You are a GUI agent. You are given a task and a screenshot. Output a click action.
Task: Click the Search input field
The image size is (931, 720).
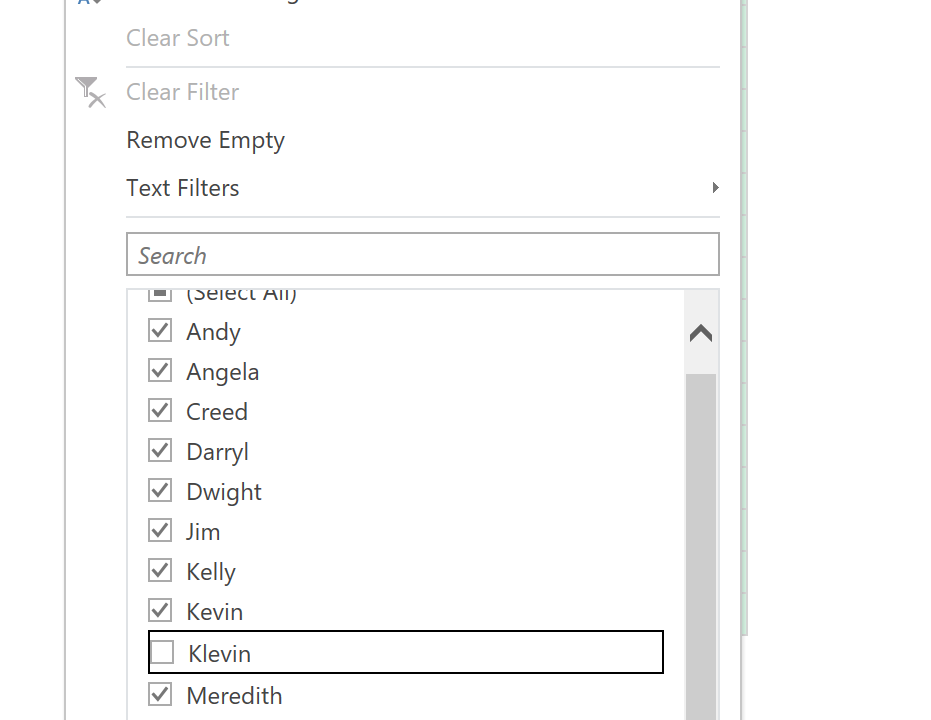coord(422,255)
